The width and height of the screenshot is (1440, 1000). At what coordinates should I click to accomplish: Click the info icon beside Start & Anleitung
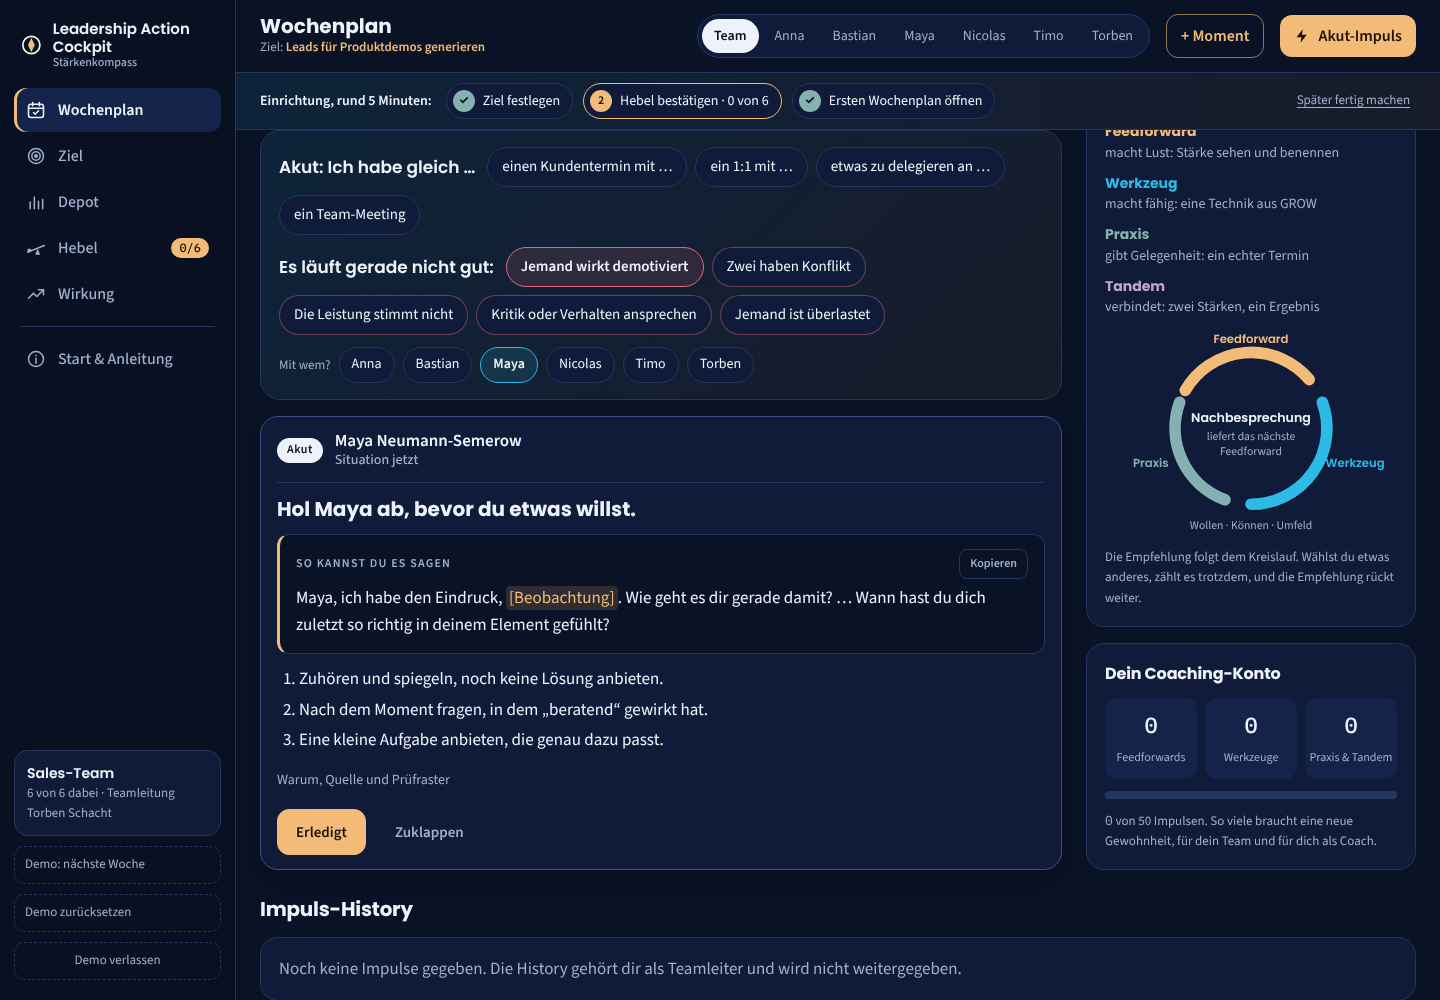click(x=36, y=359)
